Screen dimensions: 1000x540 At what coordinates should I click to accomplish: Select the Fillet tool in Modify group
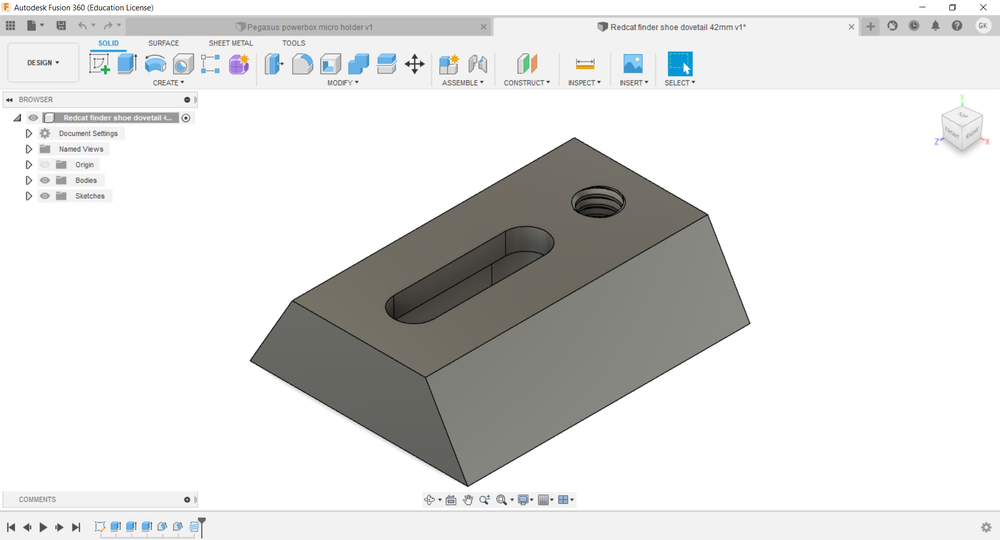pos(302,64)
